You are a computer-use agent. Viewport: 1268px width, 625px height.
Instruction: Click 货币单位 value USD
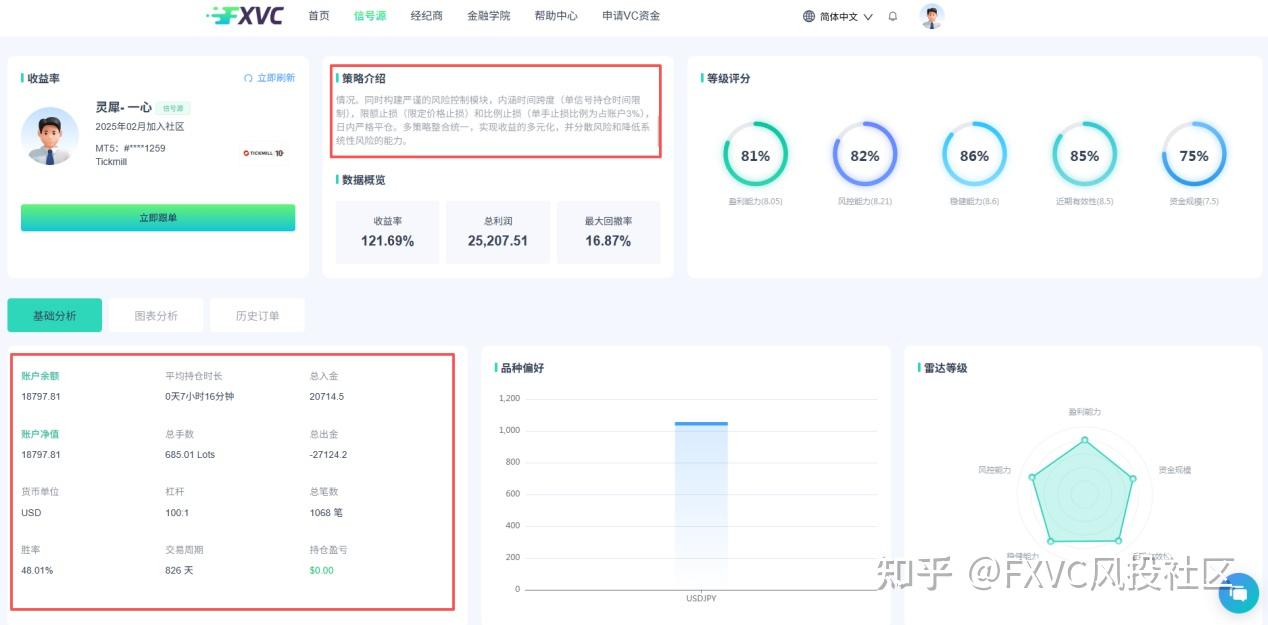coord(31,513)
